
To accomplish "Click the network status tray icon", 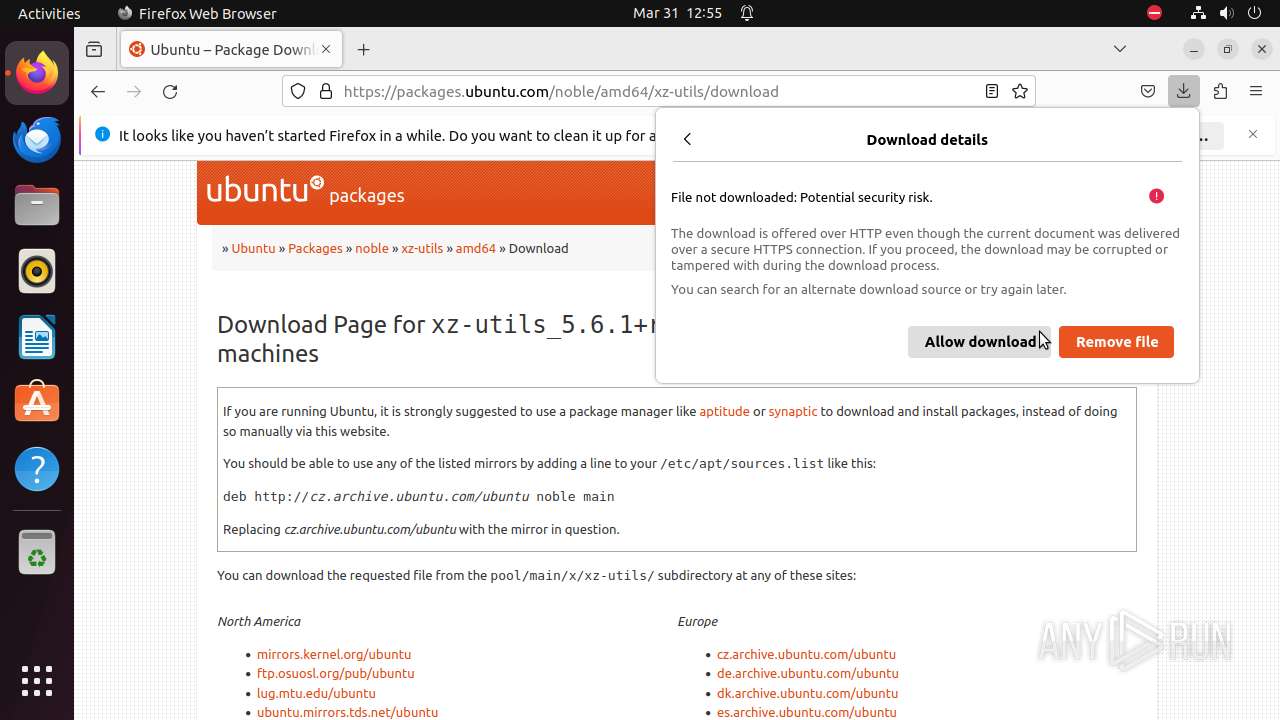I will pos(1198,13).
